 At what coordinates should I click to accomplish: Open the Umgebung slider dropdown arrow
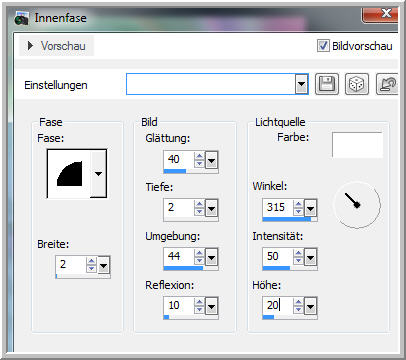click(212, 257)
